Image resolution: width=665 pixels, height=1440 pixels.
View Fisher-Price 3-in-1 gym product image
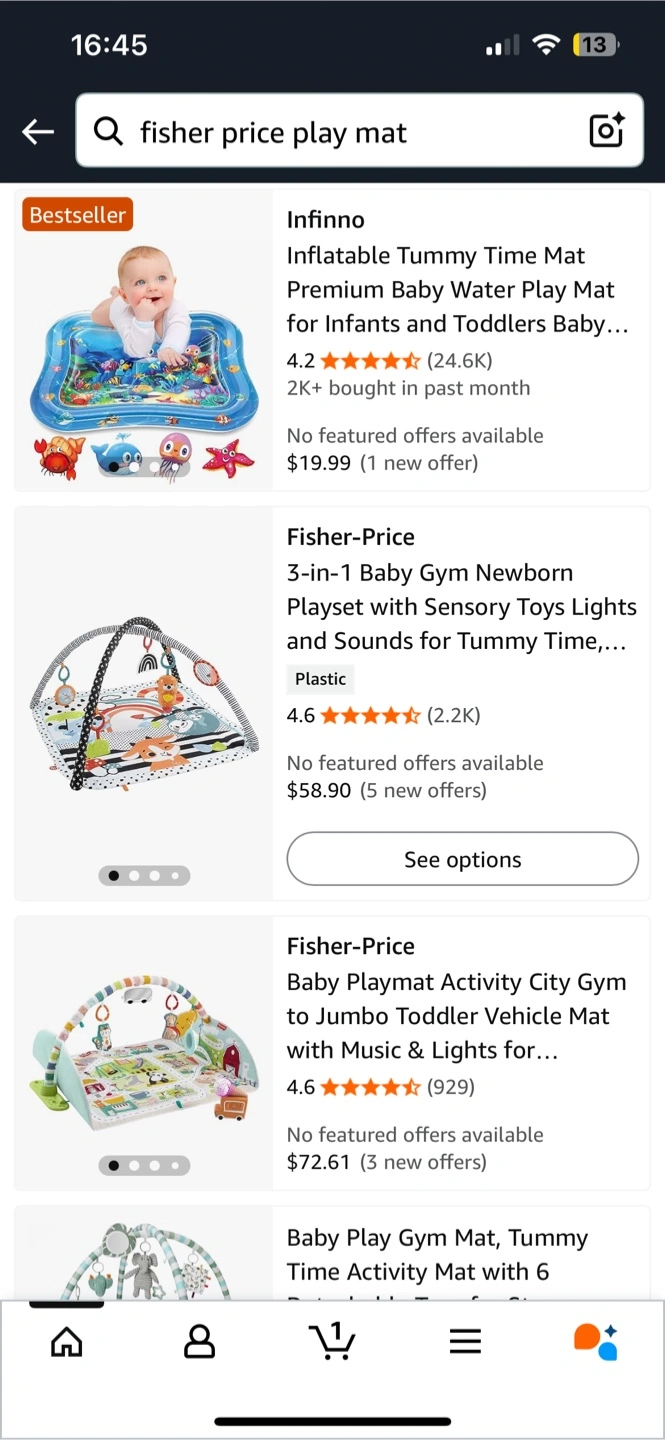[144, 703]
